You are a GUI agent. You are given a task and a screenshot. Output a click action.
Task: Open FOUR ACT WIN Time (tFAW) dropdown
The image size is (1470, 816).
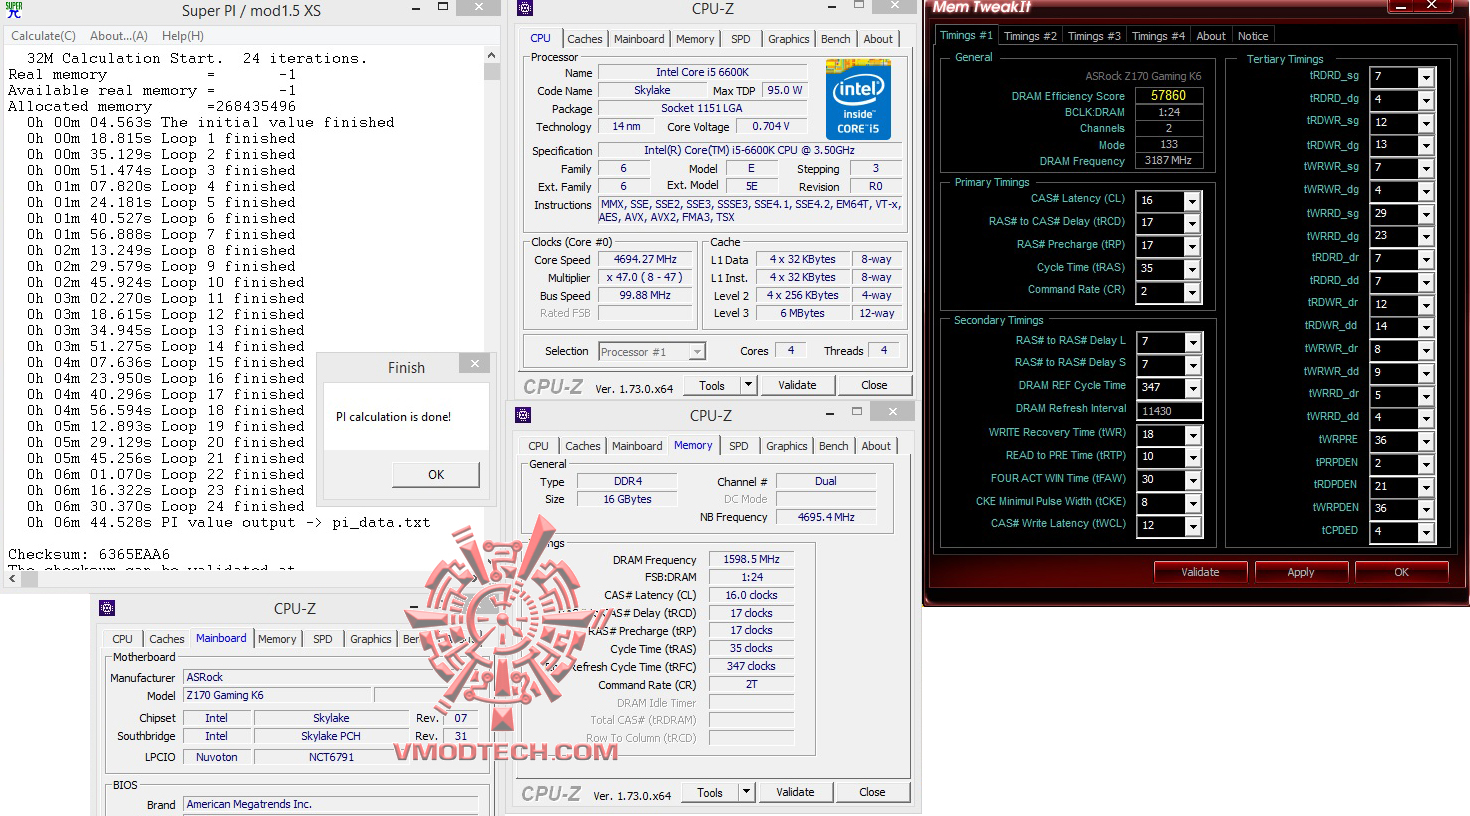pyautogui.click(x=1192, y=481)
